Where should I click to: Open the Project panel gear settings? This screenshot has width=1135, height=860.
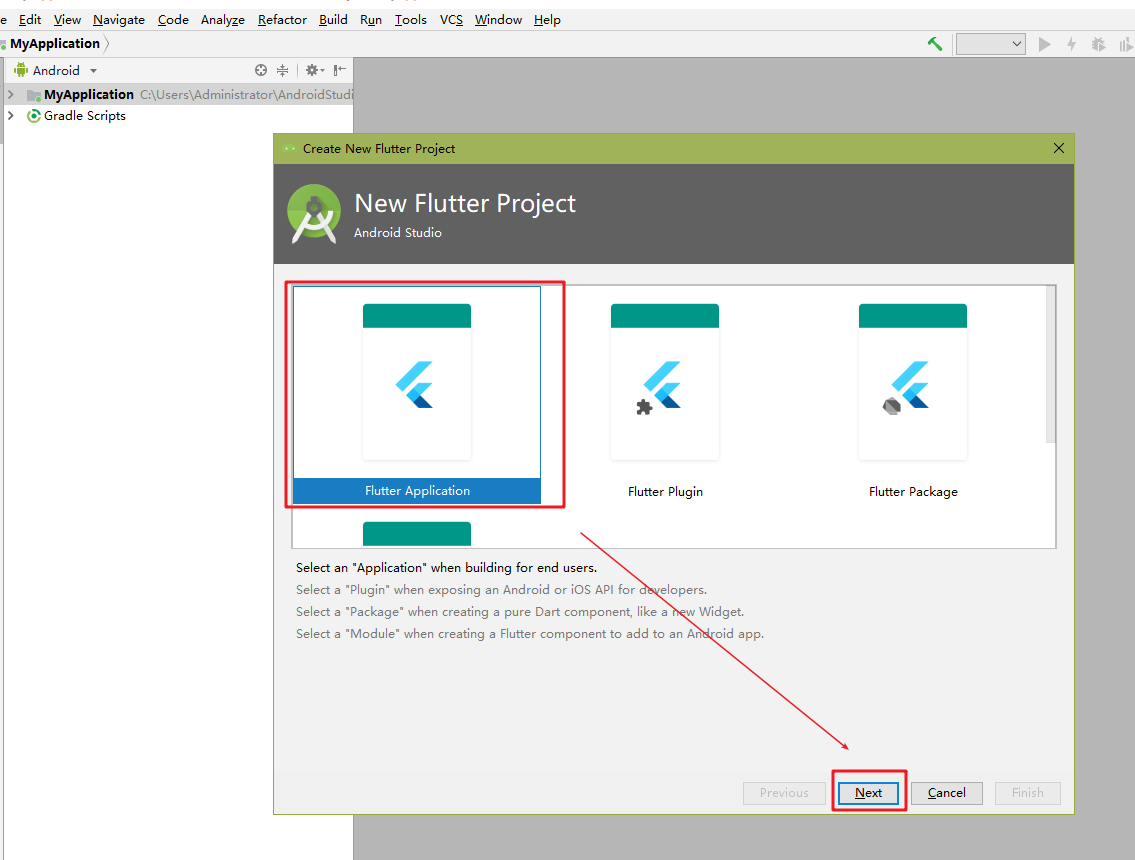coord(314,70)
